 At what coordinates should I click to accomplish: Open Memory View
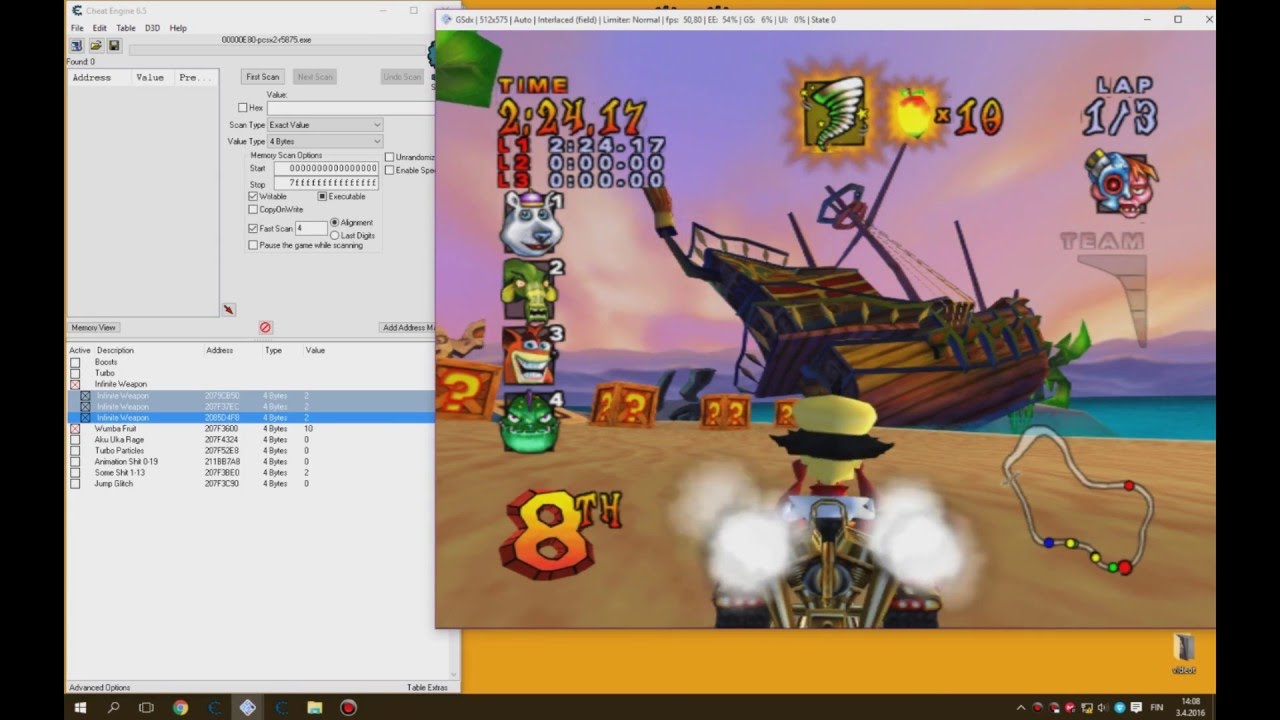click(94, 328)
